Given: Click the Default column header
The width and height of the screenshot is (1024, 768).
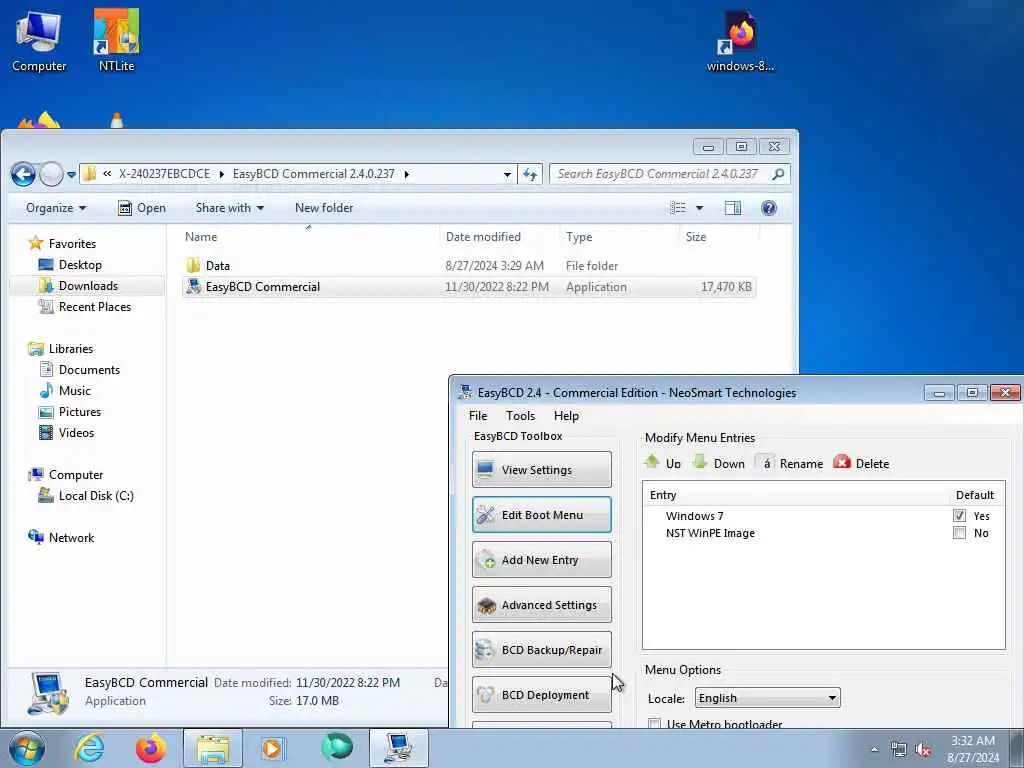Looking at the screenshot, I should [974, 495].
